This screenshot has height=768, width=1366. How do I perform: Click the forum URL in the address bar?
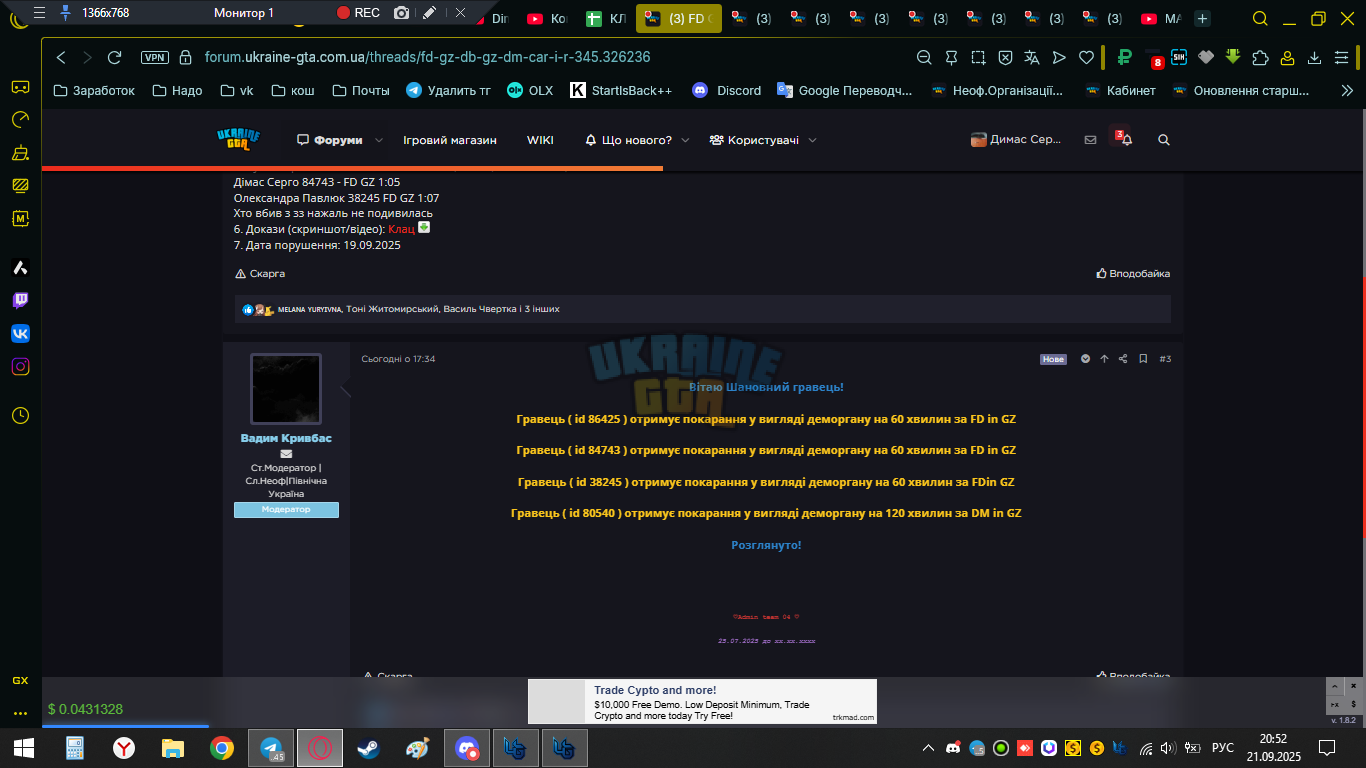point(427,58)
